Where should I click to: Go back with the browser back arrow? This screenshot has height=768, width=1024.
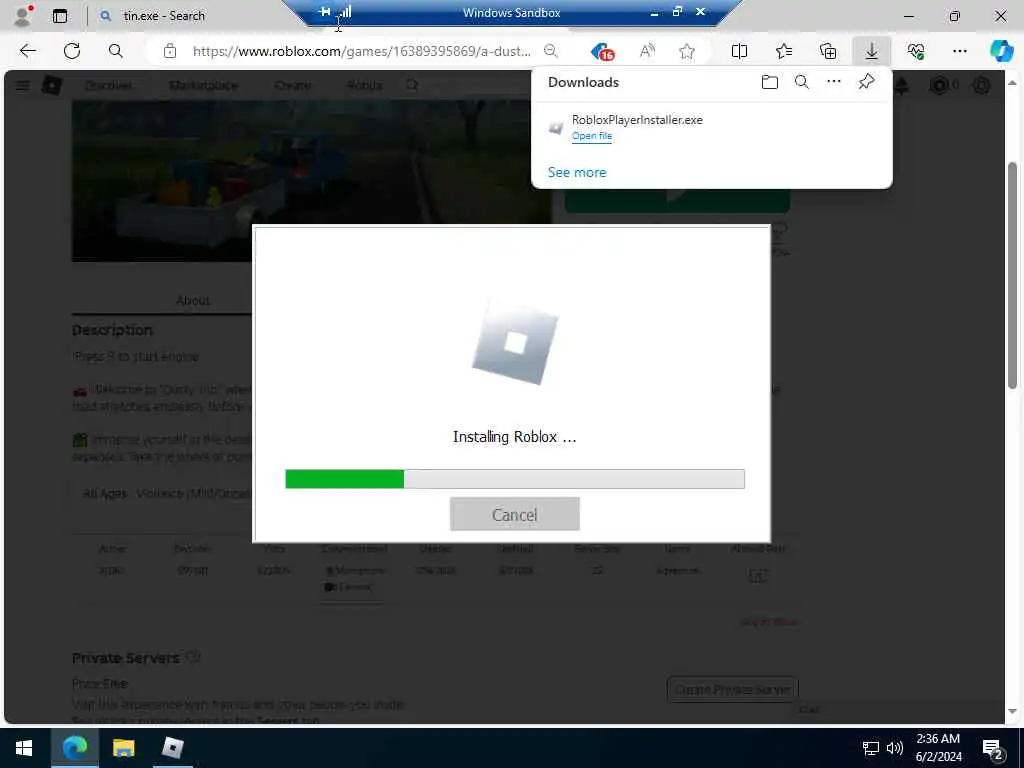tap(27, 51)
